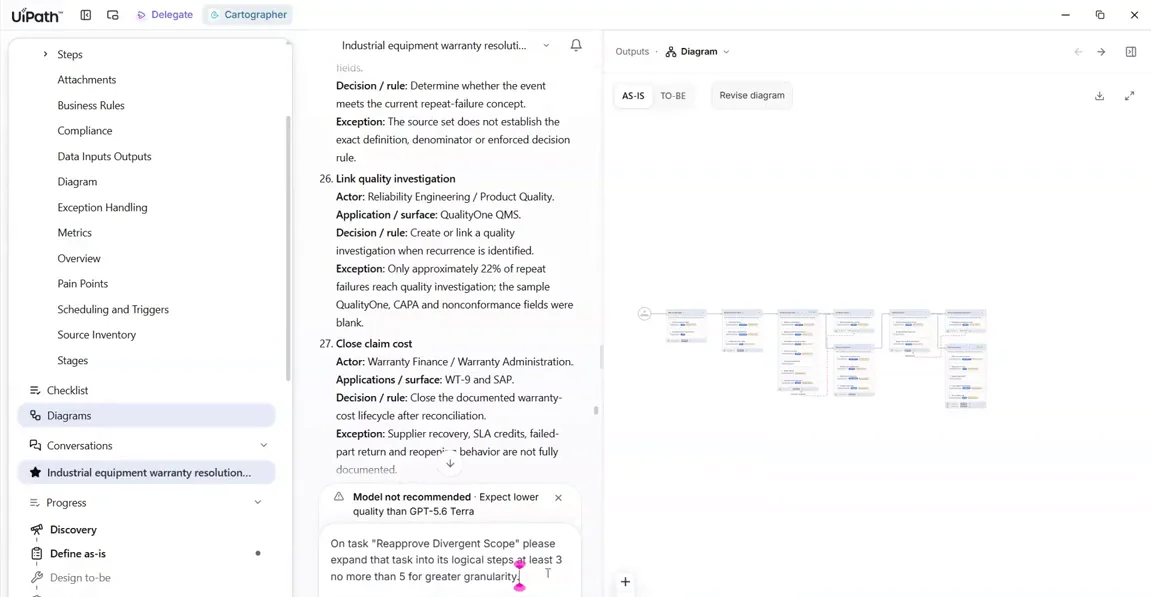Open the Pain Points section
The height and width of the screenshot is (597, 1151).
(x=83, y=283)
